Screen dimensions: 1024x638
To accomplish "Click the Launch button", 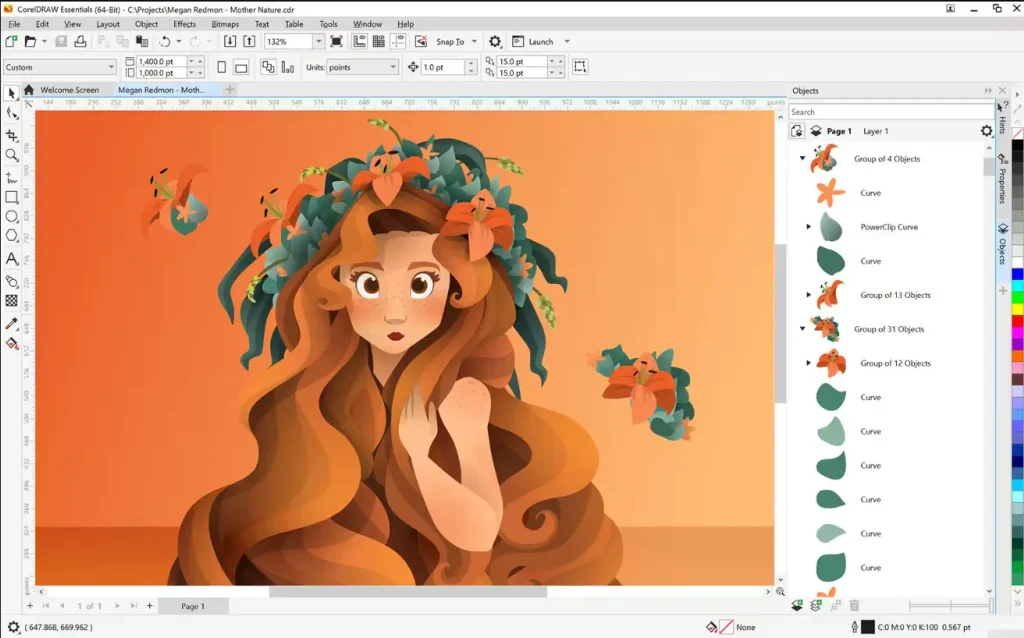I will click(533, 41).
